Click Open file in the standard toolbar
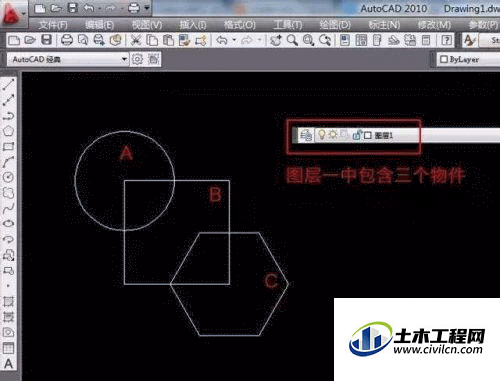Image resolution: width=500 pixels, height=381 pixels. pyautogui.click(x=30, y=40)
